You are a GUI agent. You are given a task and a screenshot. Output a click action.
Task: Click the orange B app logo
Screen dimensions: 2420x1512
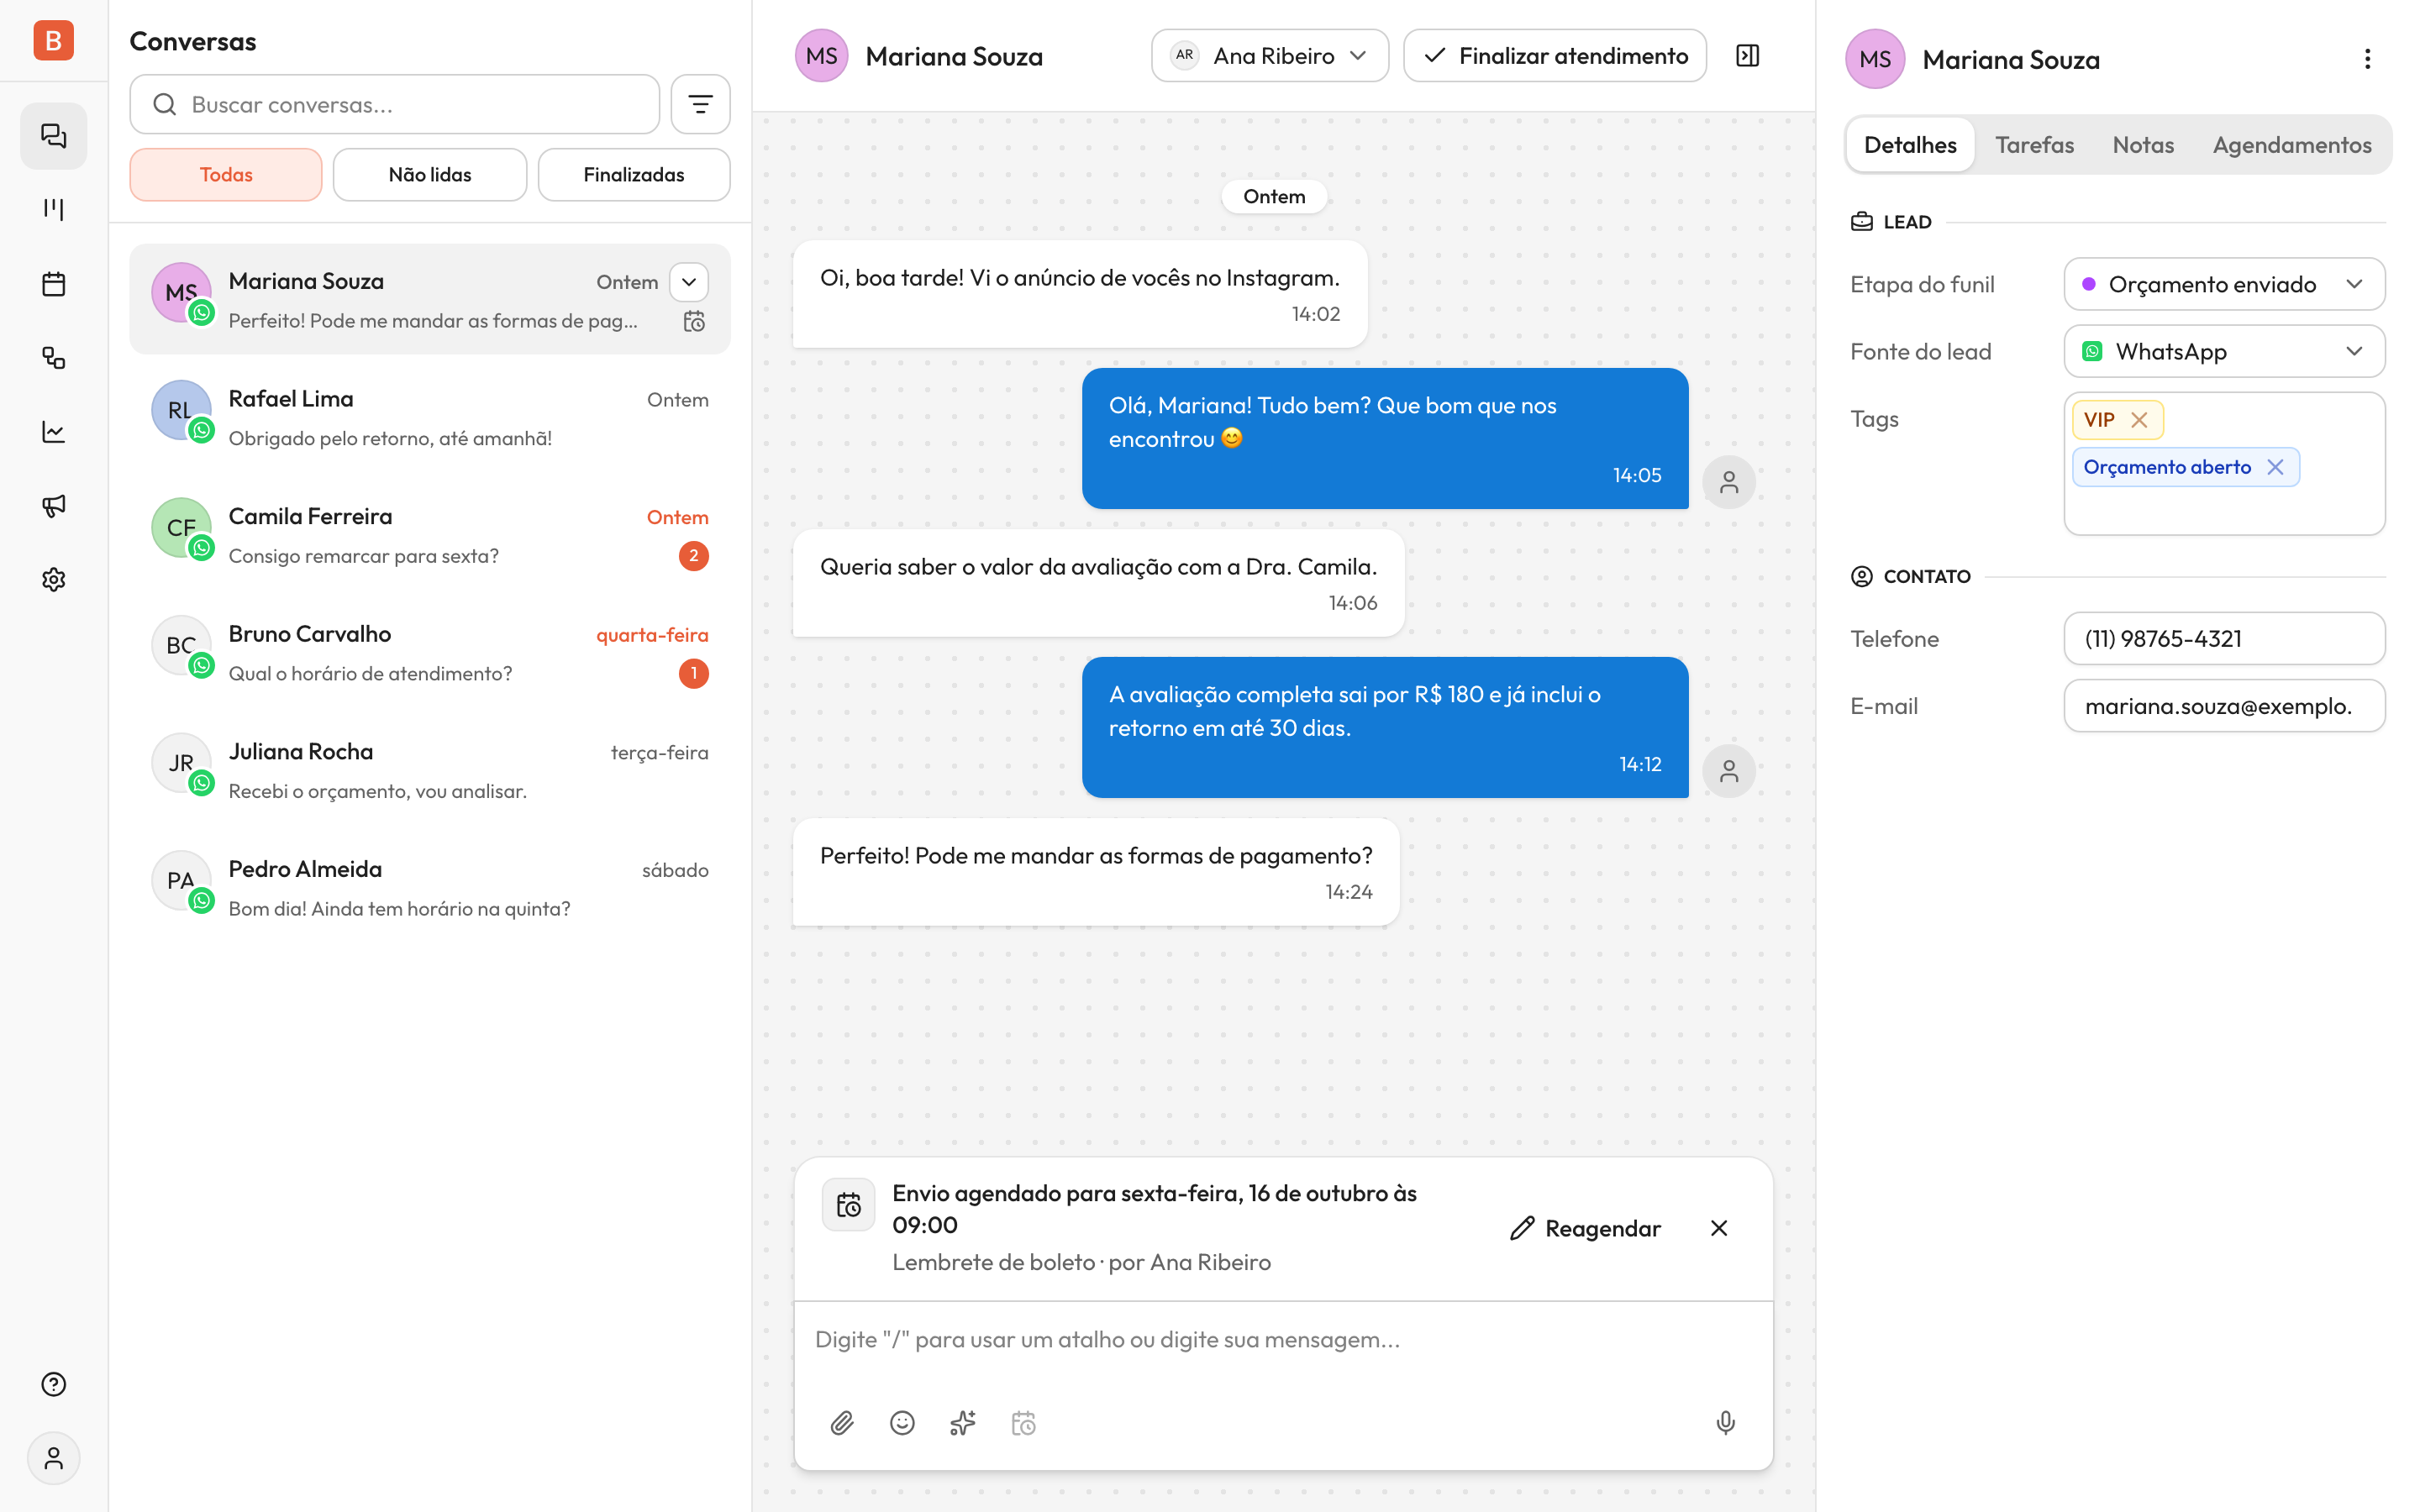point(54,41)
